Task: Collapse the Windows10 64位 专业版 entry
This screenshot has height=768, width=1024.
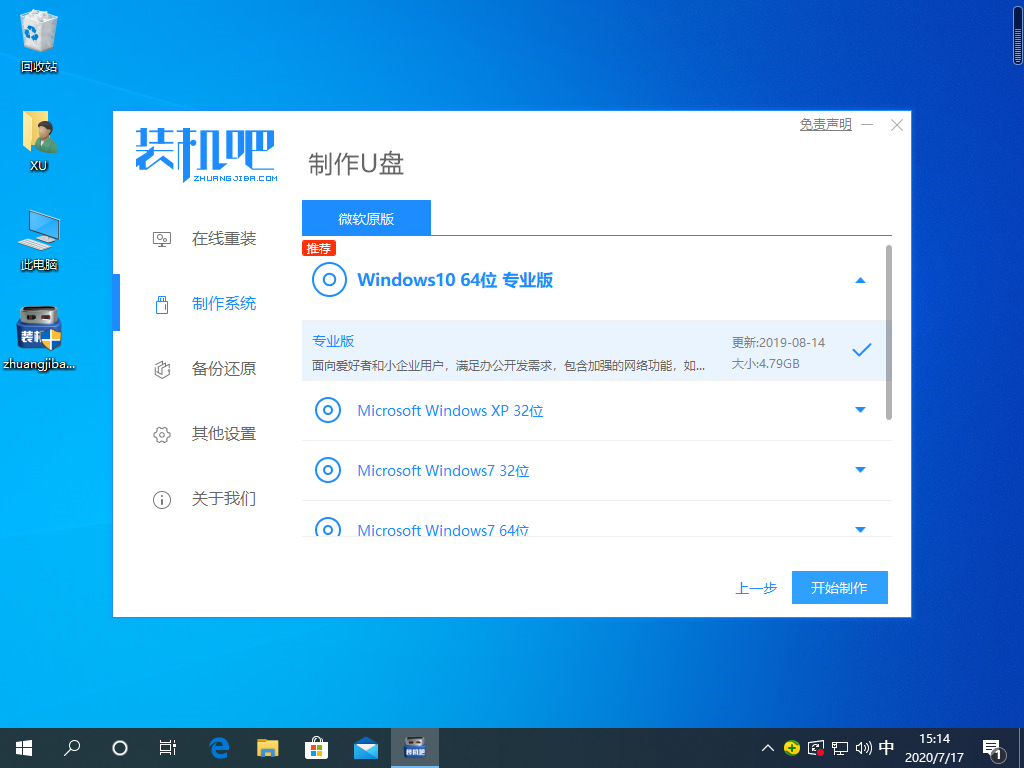Action: point(861,279)
